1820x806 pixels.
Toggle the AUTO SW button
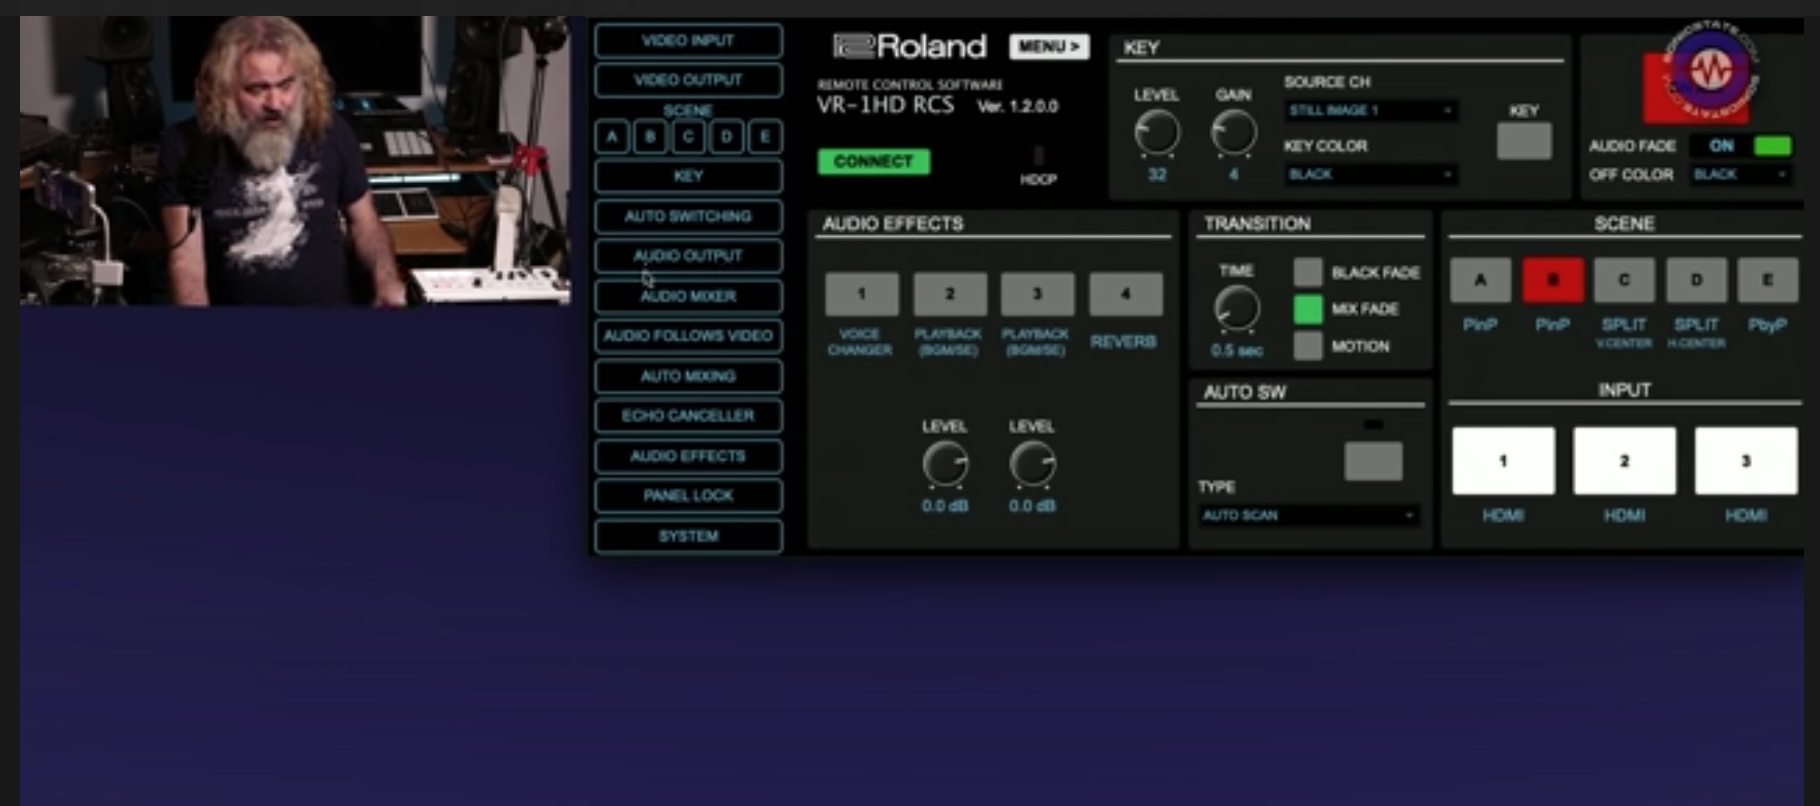coord(1374,461)
